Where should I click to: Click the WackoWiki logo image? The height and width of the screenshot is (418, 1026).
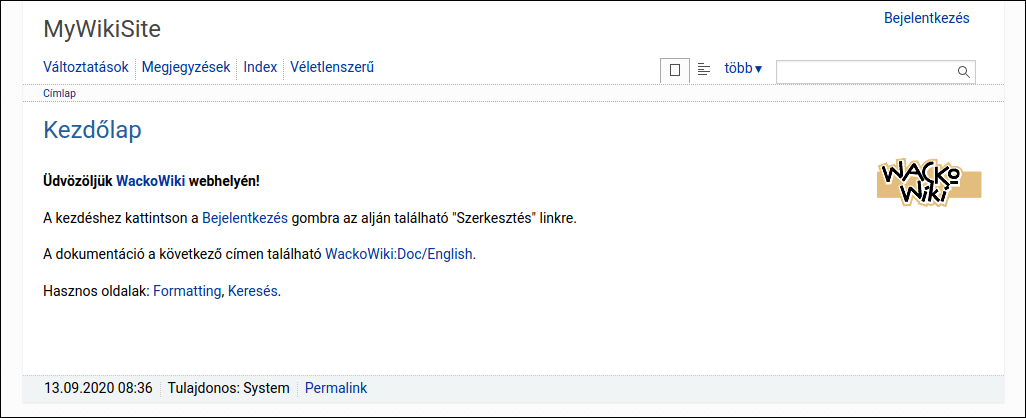tap(929, 182)
